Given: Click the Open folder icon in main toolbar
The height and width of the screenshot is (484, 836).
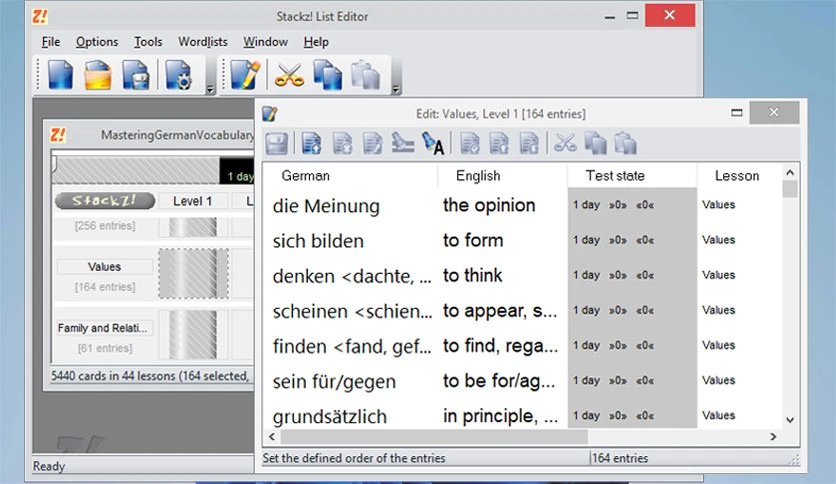Looking at the screenshot, I should pos(98,75).
